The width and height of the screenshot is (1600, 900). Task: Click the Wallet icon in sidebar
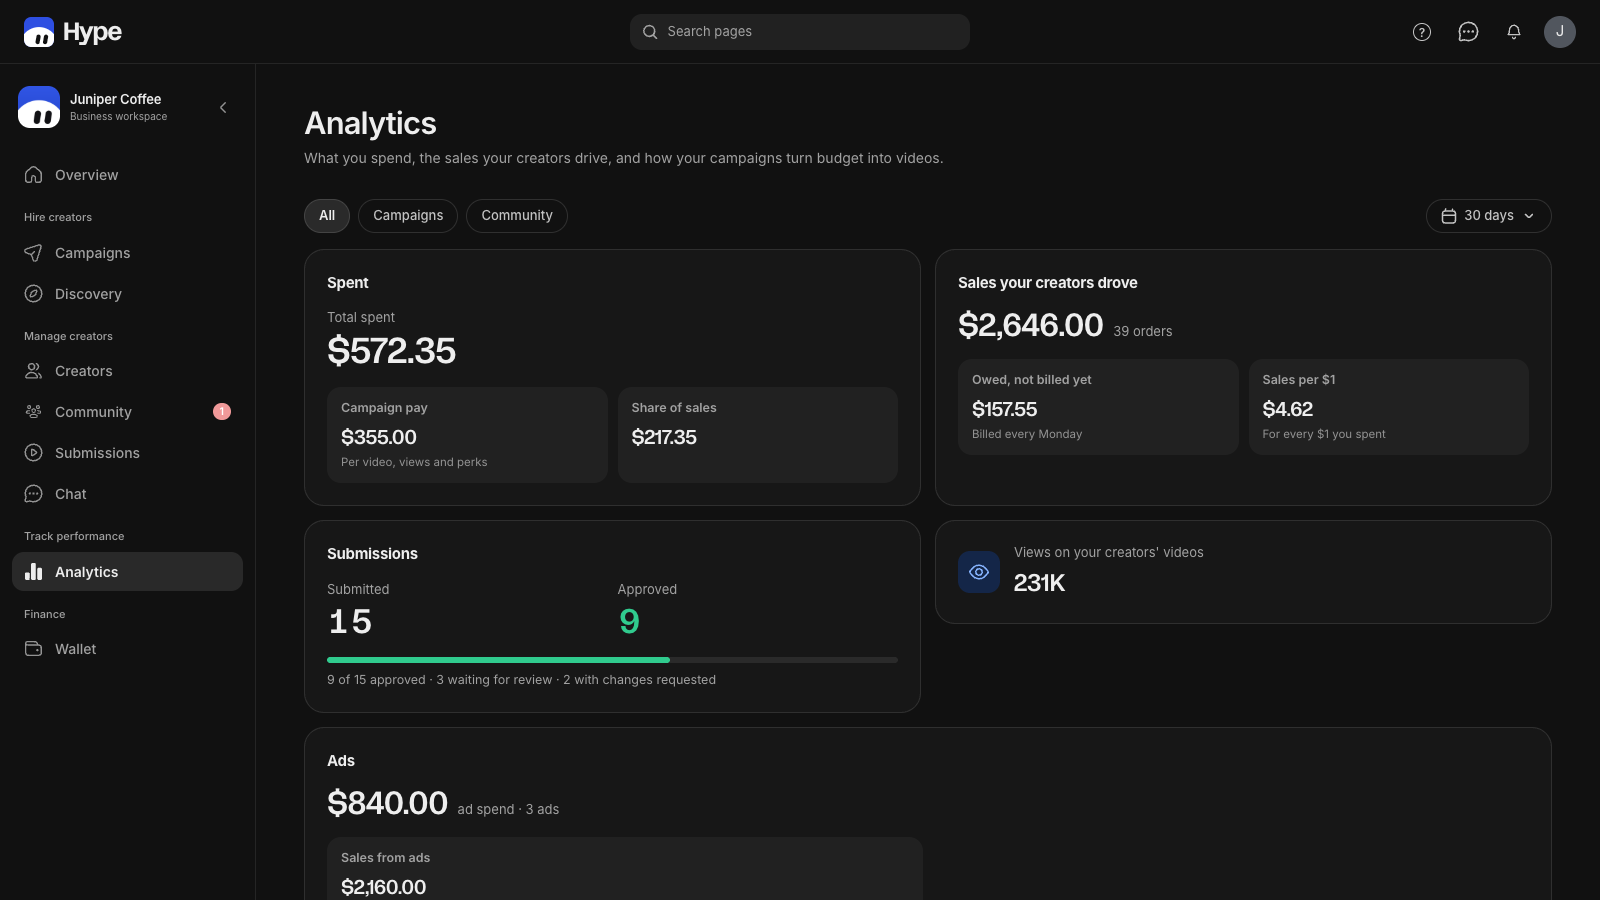coord(34,649)
